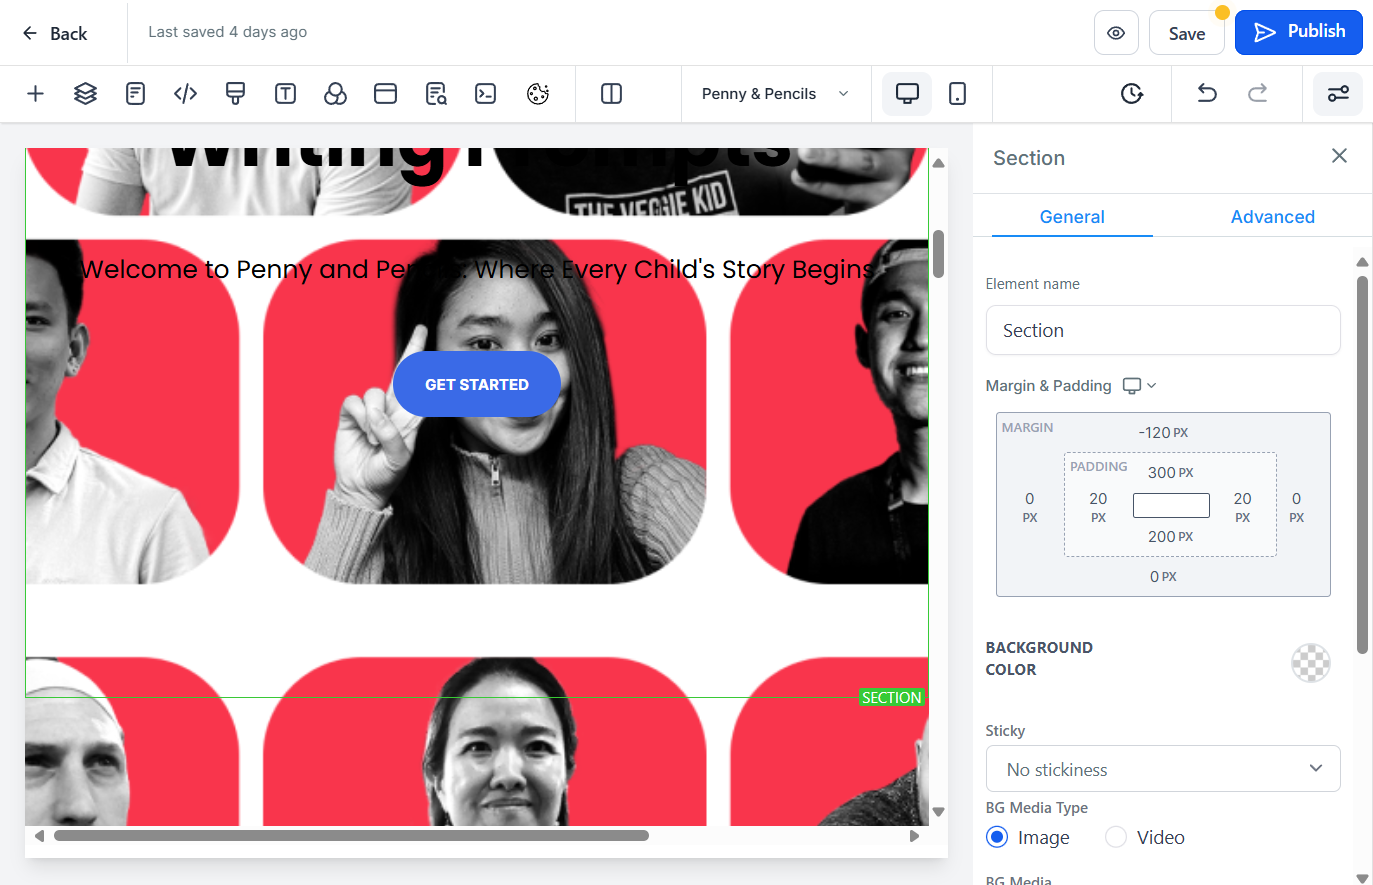The height and width of the screenshot is (885, 1373).
Task: Switch to desktop view
Action: pos(907,94)
